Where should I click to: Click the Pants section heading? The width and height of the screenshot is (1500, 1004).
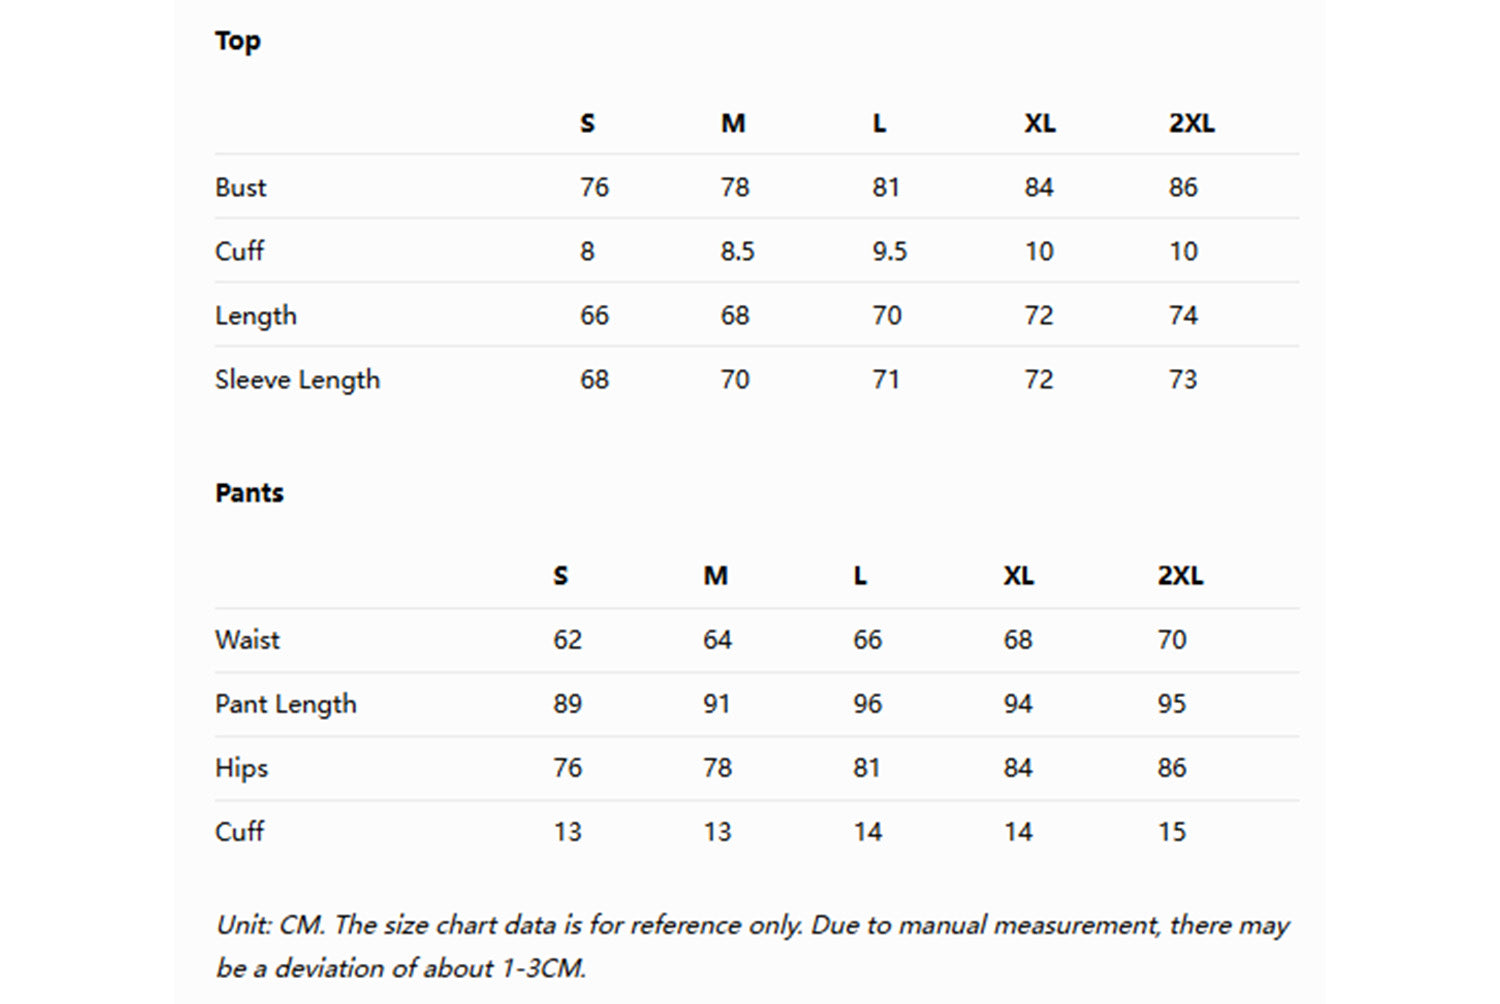(249, 493)
